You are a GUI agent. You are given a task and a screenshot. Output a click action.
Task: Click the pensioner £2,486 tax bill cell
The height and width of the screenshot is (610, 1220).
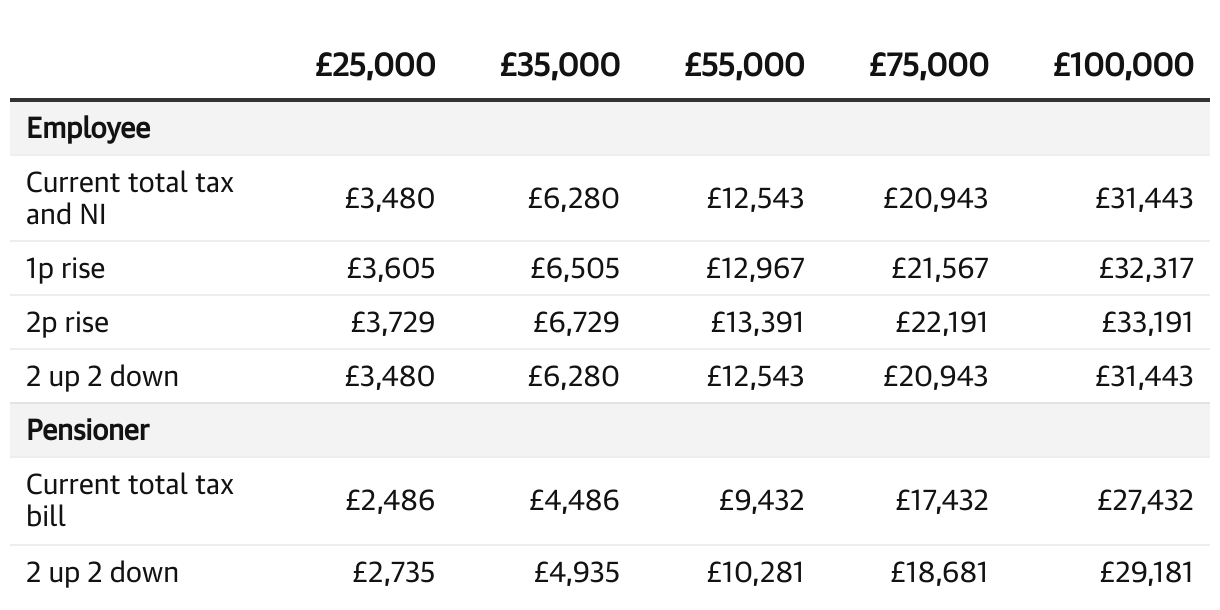click(x=391, y=500)
